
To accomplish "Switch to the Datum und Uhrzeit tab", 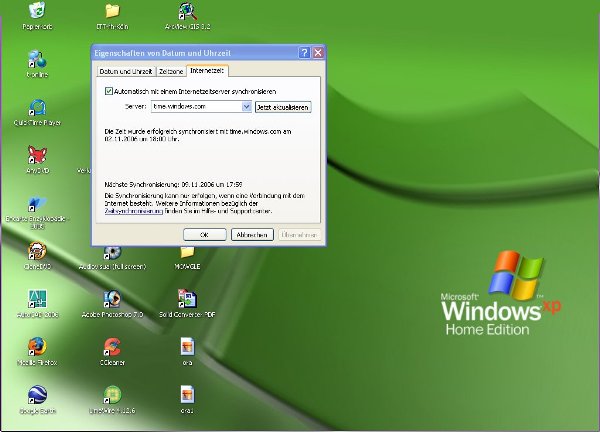I will [x=126, y=72].
